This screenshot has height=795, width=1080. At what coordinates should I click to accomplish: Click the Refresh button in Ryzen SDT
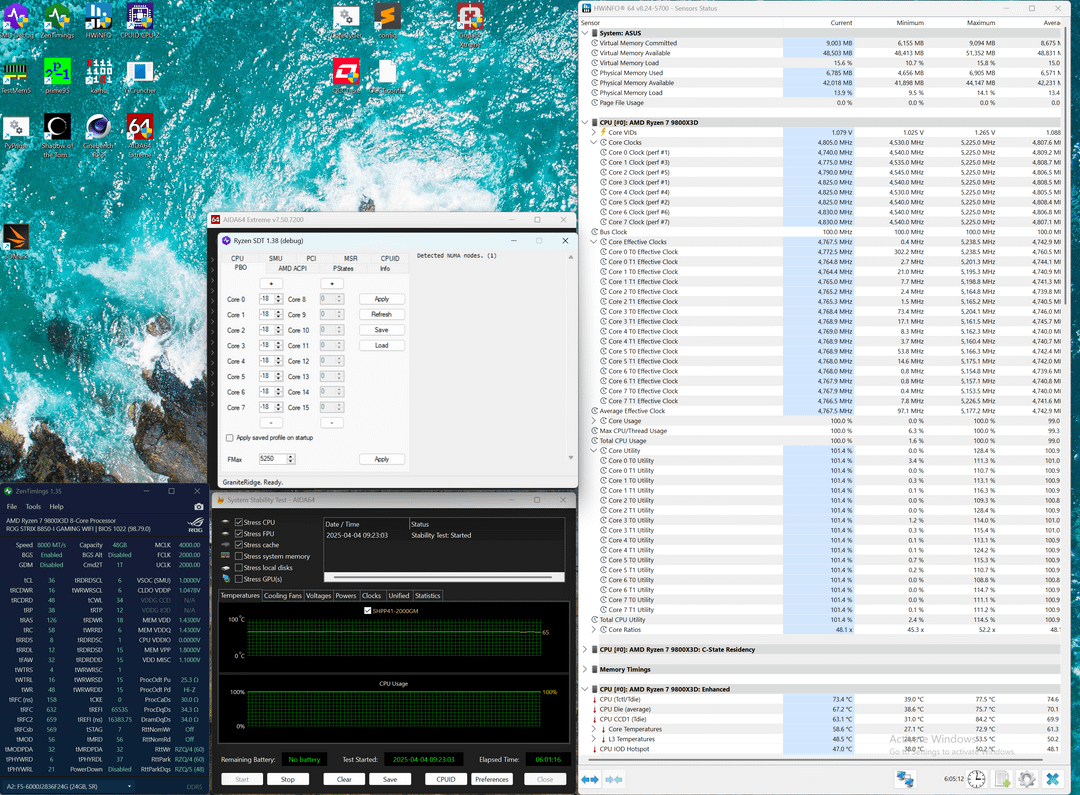[382, 314]
